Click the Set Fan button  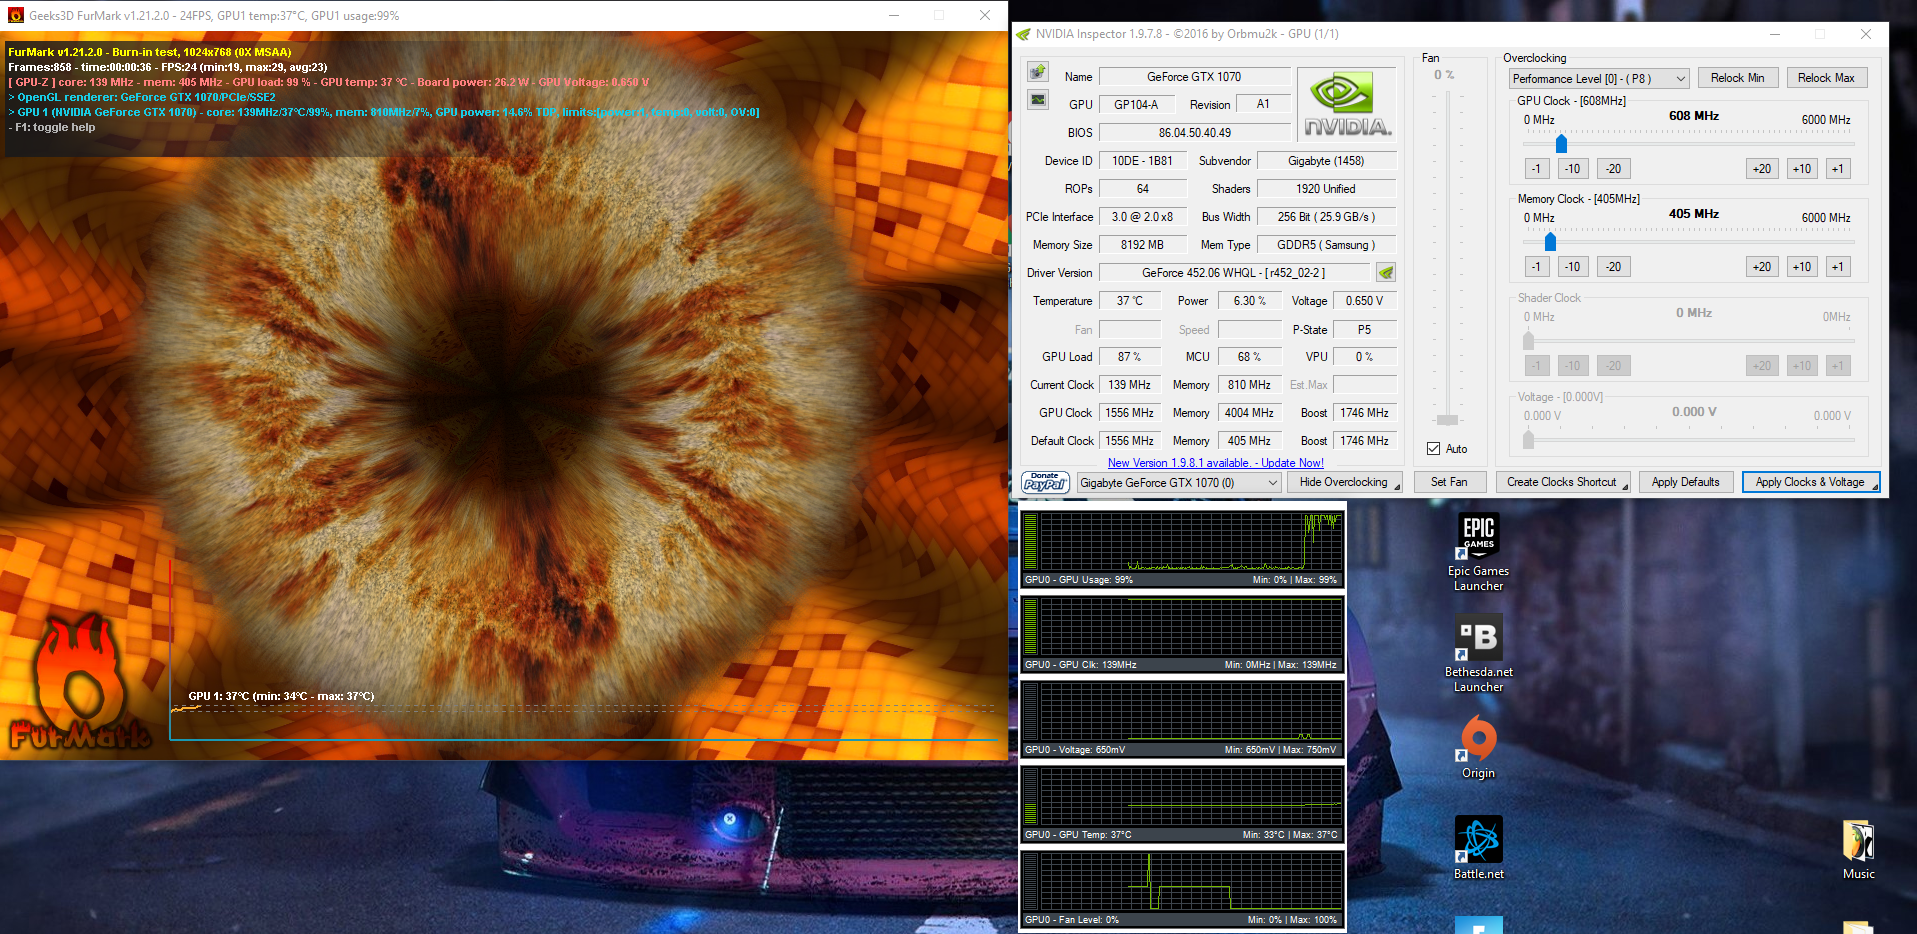pyautogui.click(x=1449, y=482)
